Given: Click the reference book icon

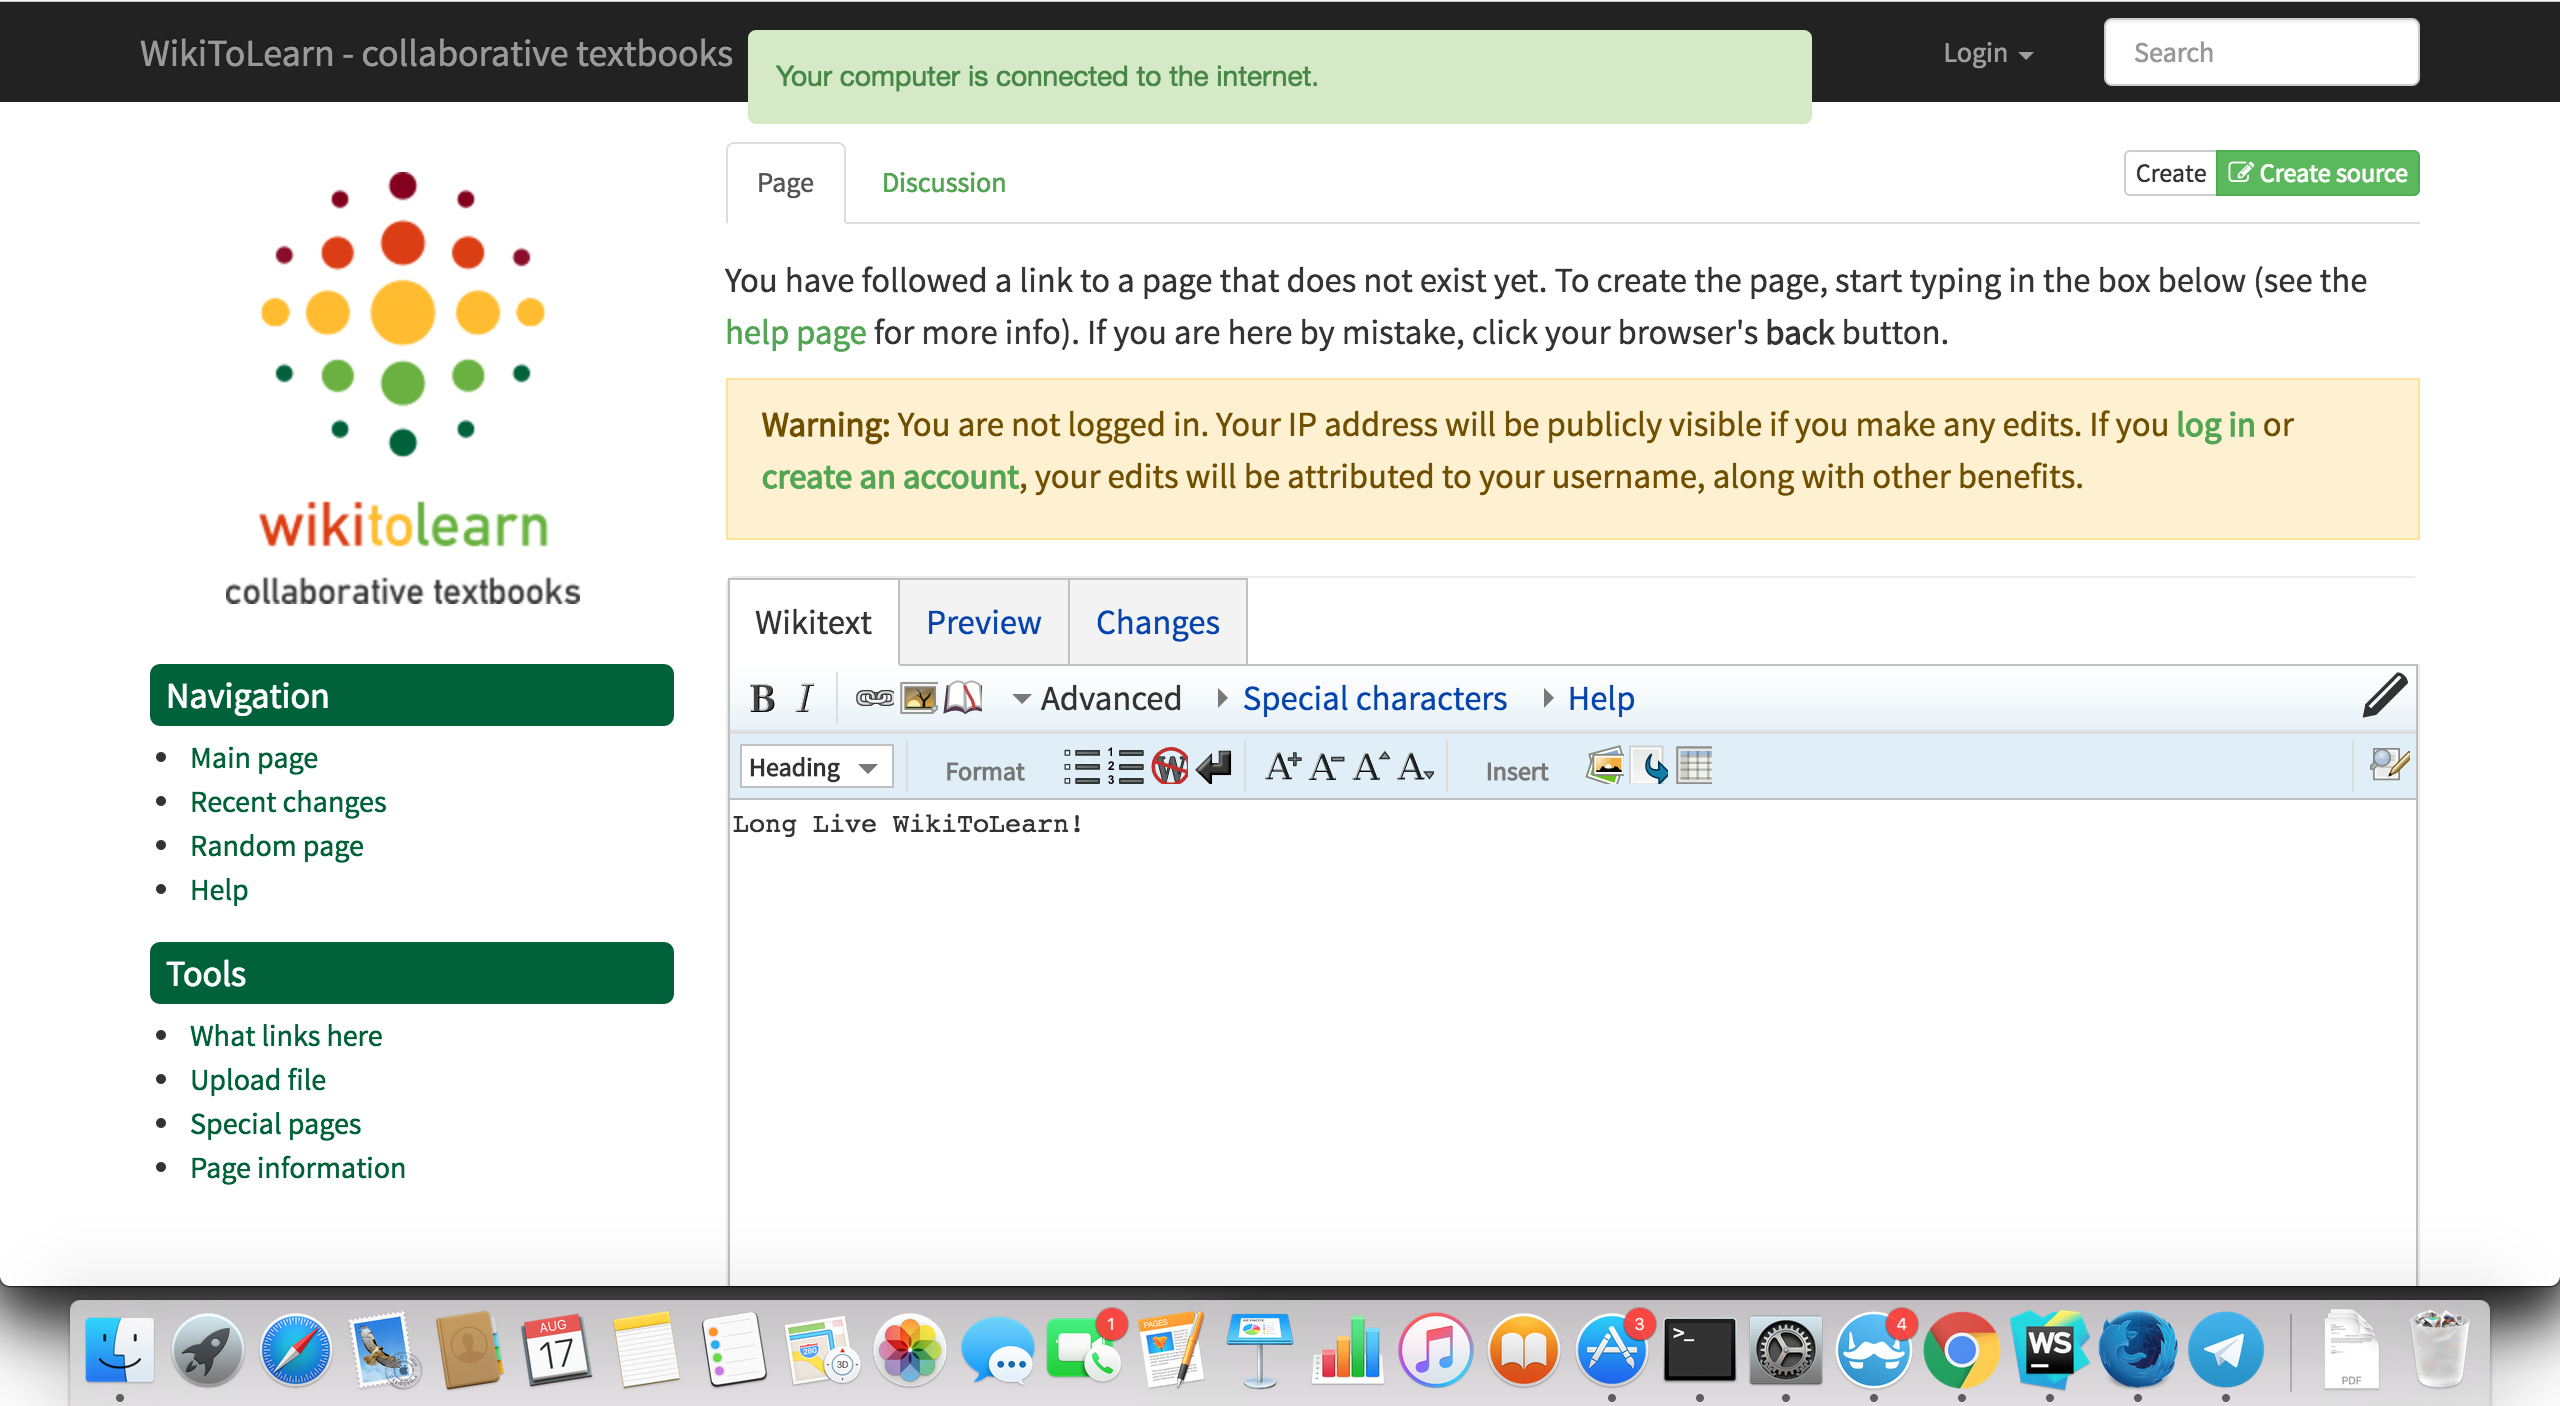Looking at the screenshot, I should tap(963, 698).
